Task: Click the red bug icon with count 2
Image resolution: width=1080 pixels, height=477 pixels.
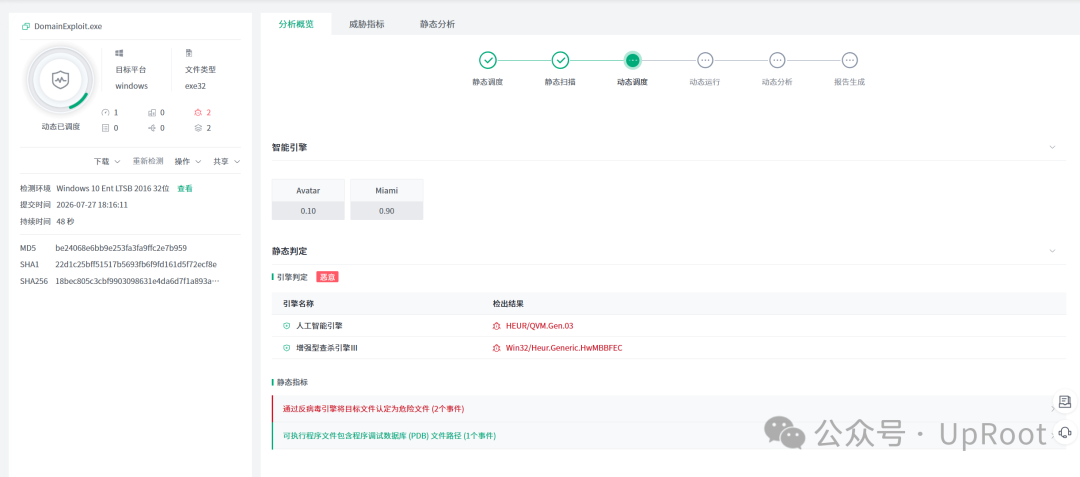Action: point(198,112)
